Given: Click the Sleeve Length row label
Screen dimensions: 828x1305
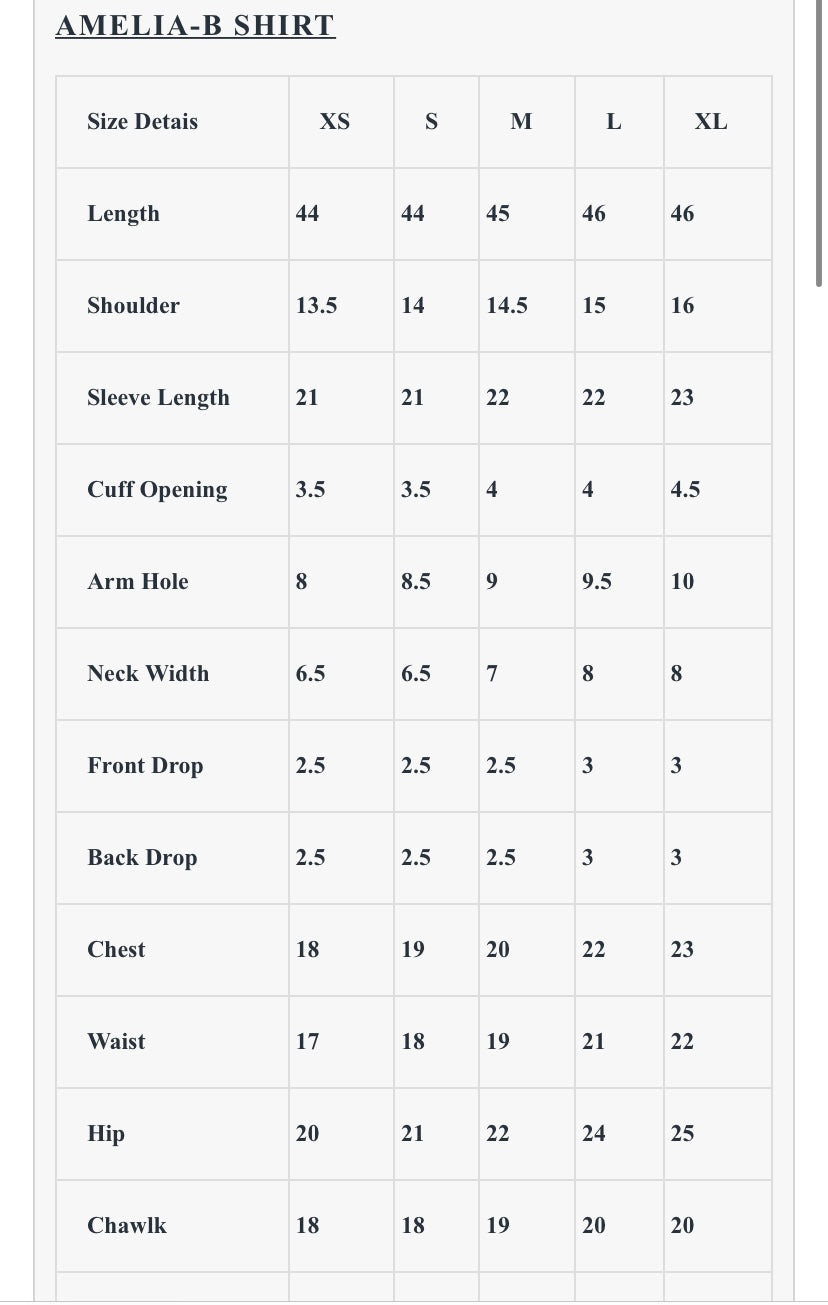Looking at the screenshot, I should (x=158, y=398).
